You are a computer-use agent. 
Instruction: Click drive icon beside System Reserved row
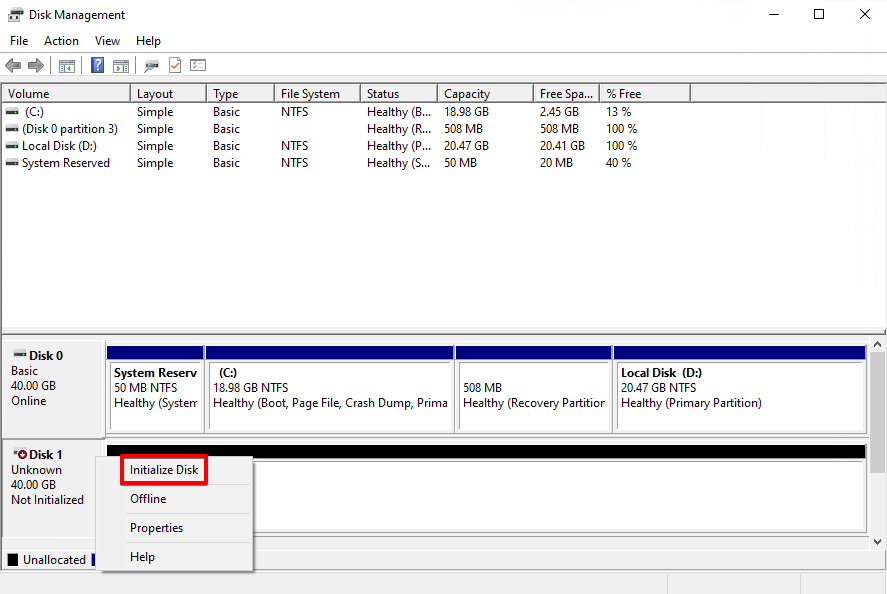click(12, 163)
